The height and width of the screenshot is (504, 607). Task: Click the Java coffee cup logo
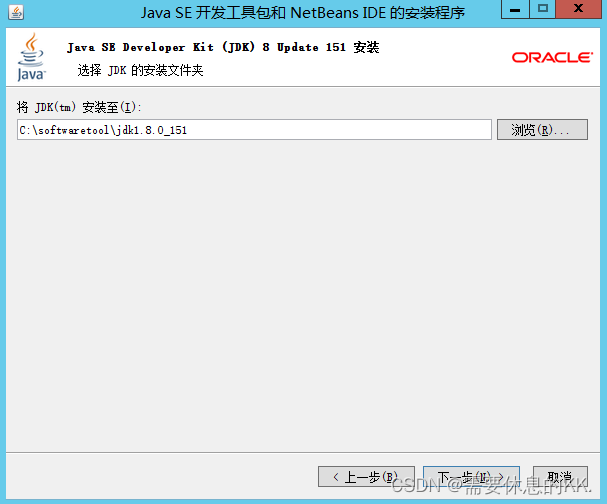tap(31, 57)
